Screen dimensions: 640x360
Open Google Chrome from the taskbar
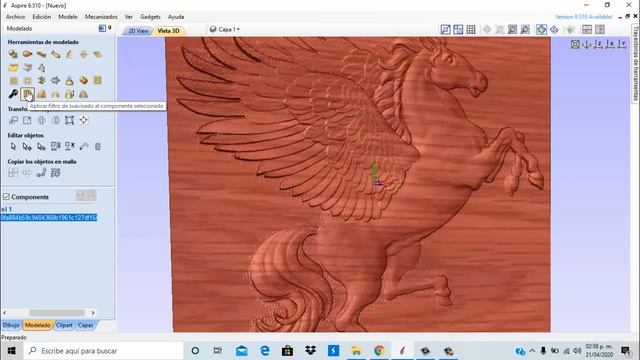[379, 351]
